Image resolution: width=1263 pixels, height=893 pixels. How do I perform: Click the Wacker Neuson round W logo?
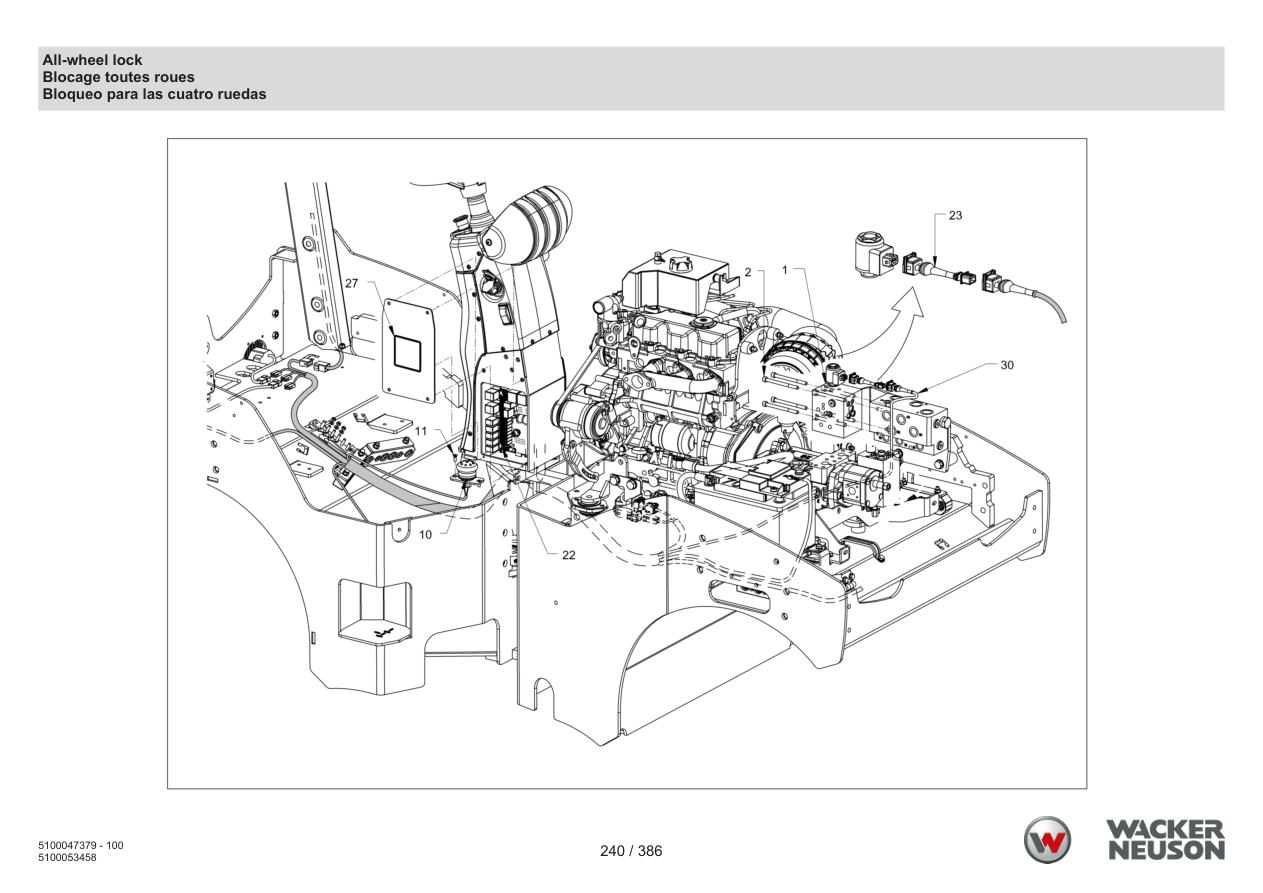1047,840
